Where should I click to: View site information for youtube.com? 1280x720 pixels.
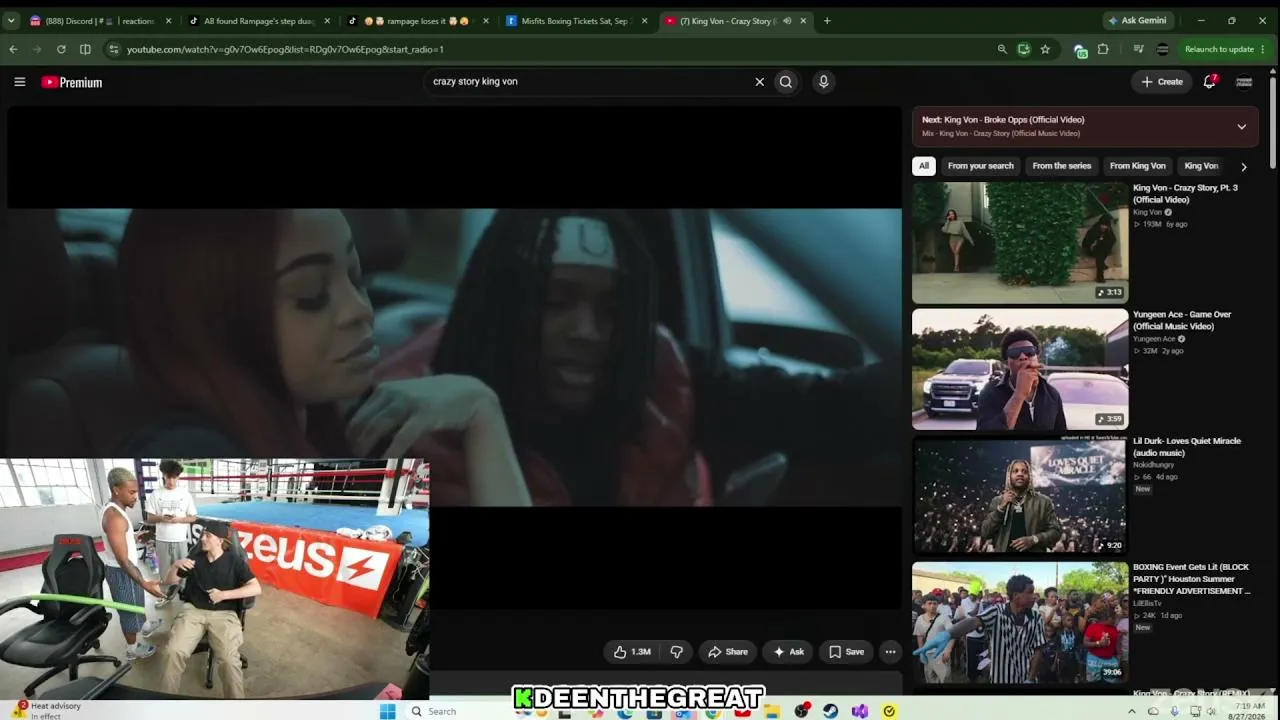point(114,49)
